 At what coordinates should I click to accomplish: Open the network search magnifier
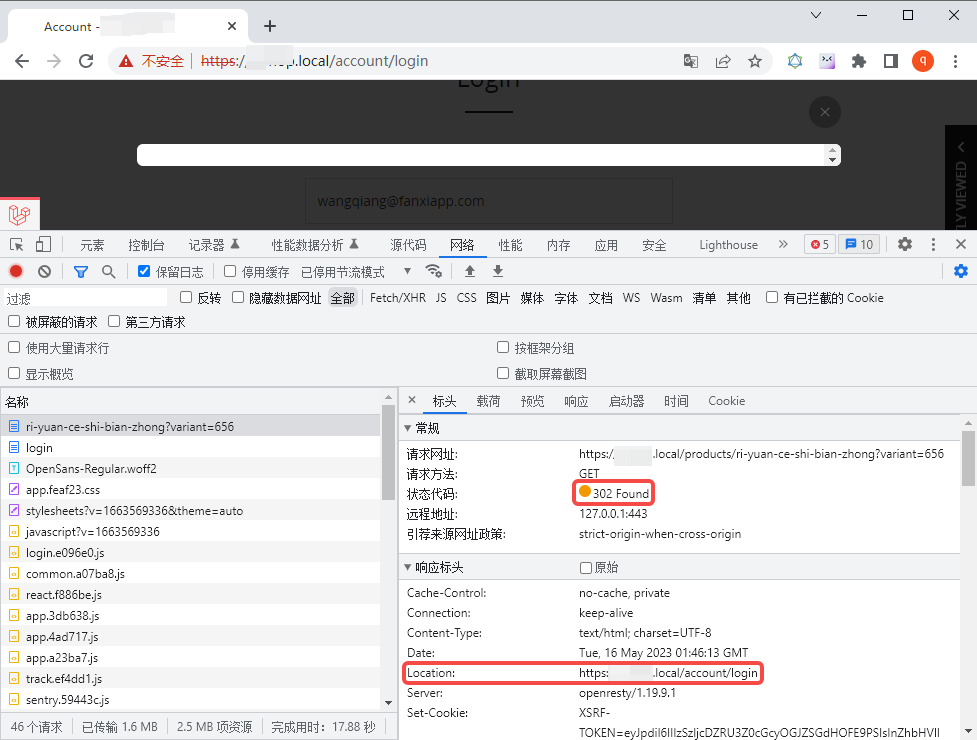(108, 271)
